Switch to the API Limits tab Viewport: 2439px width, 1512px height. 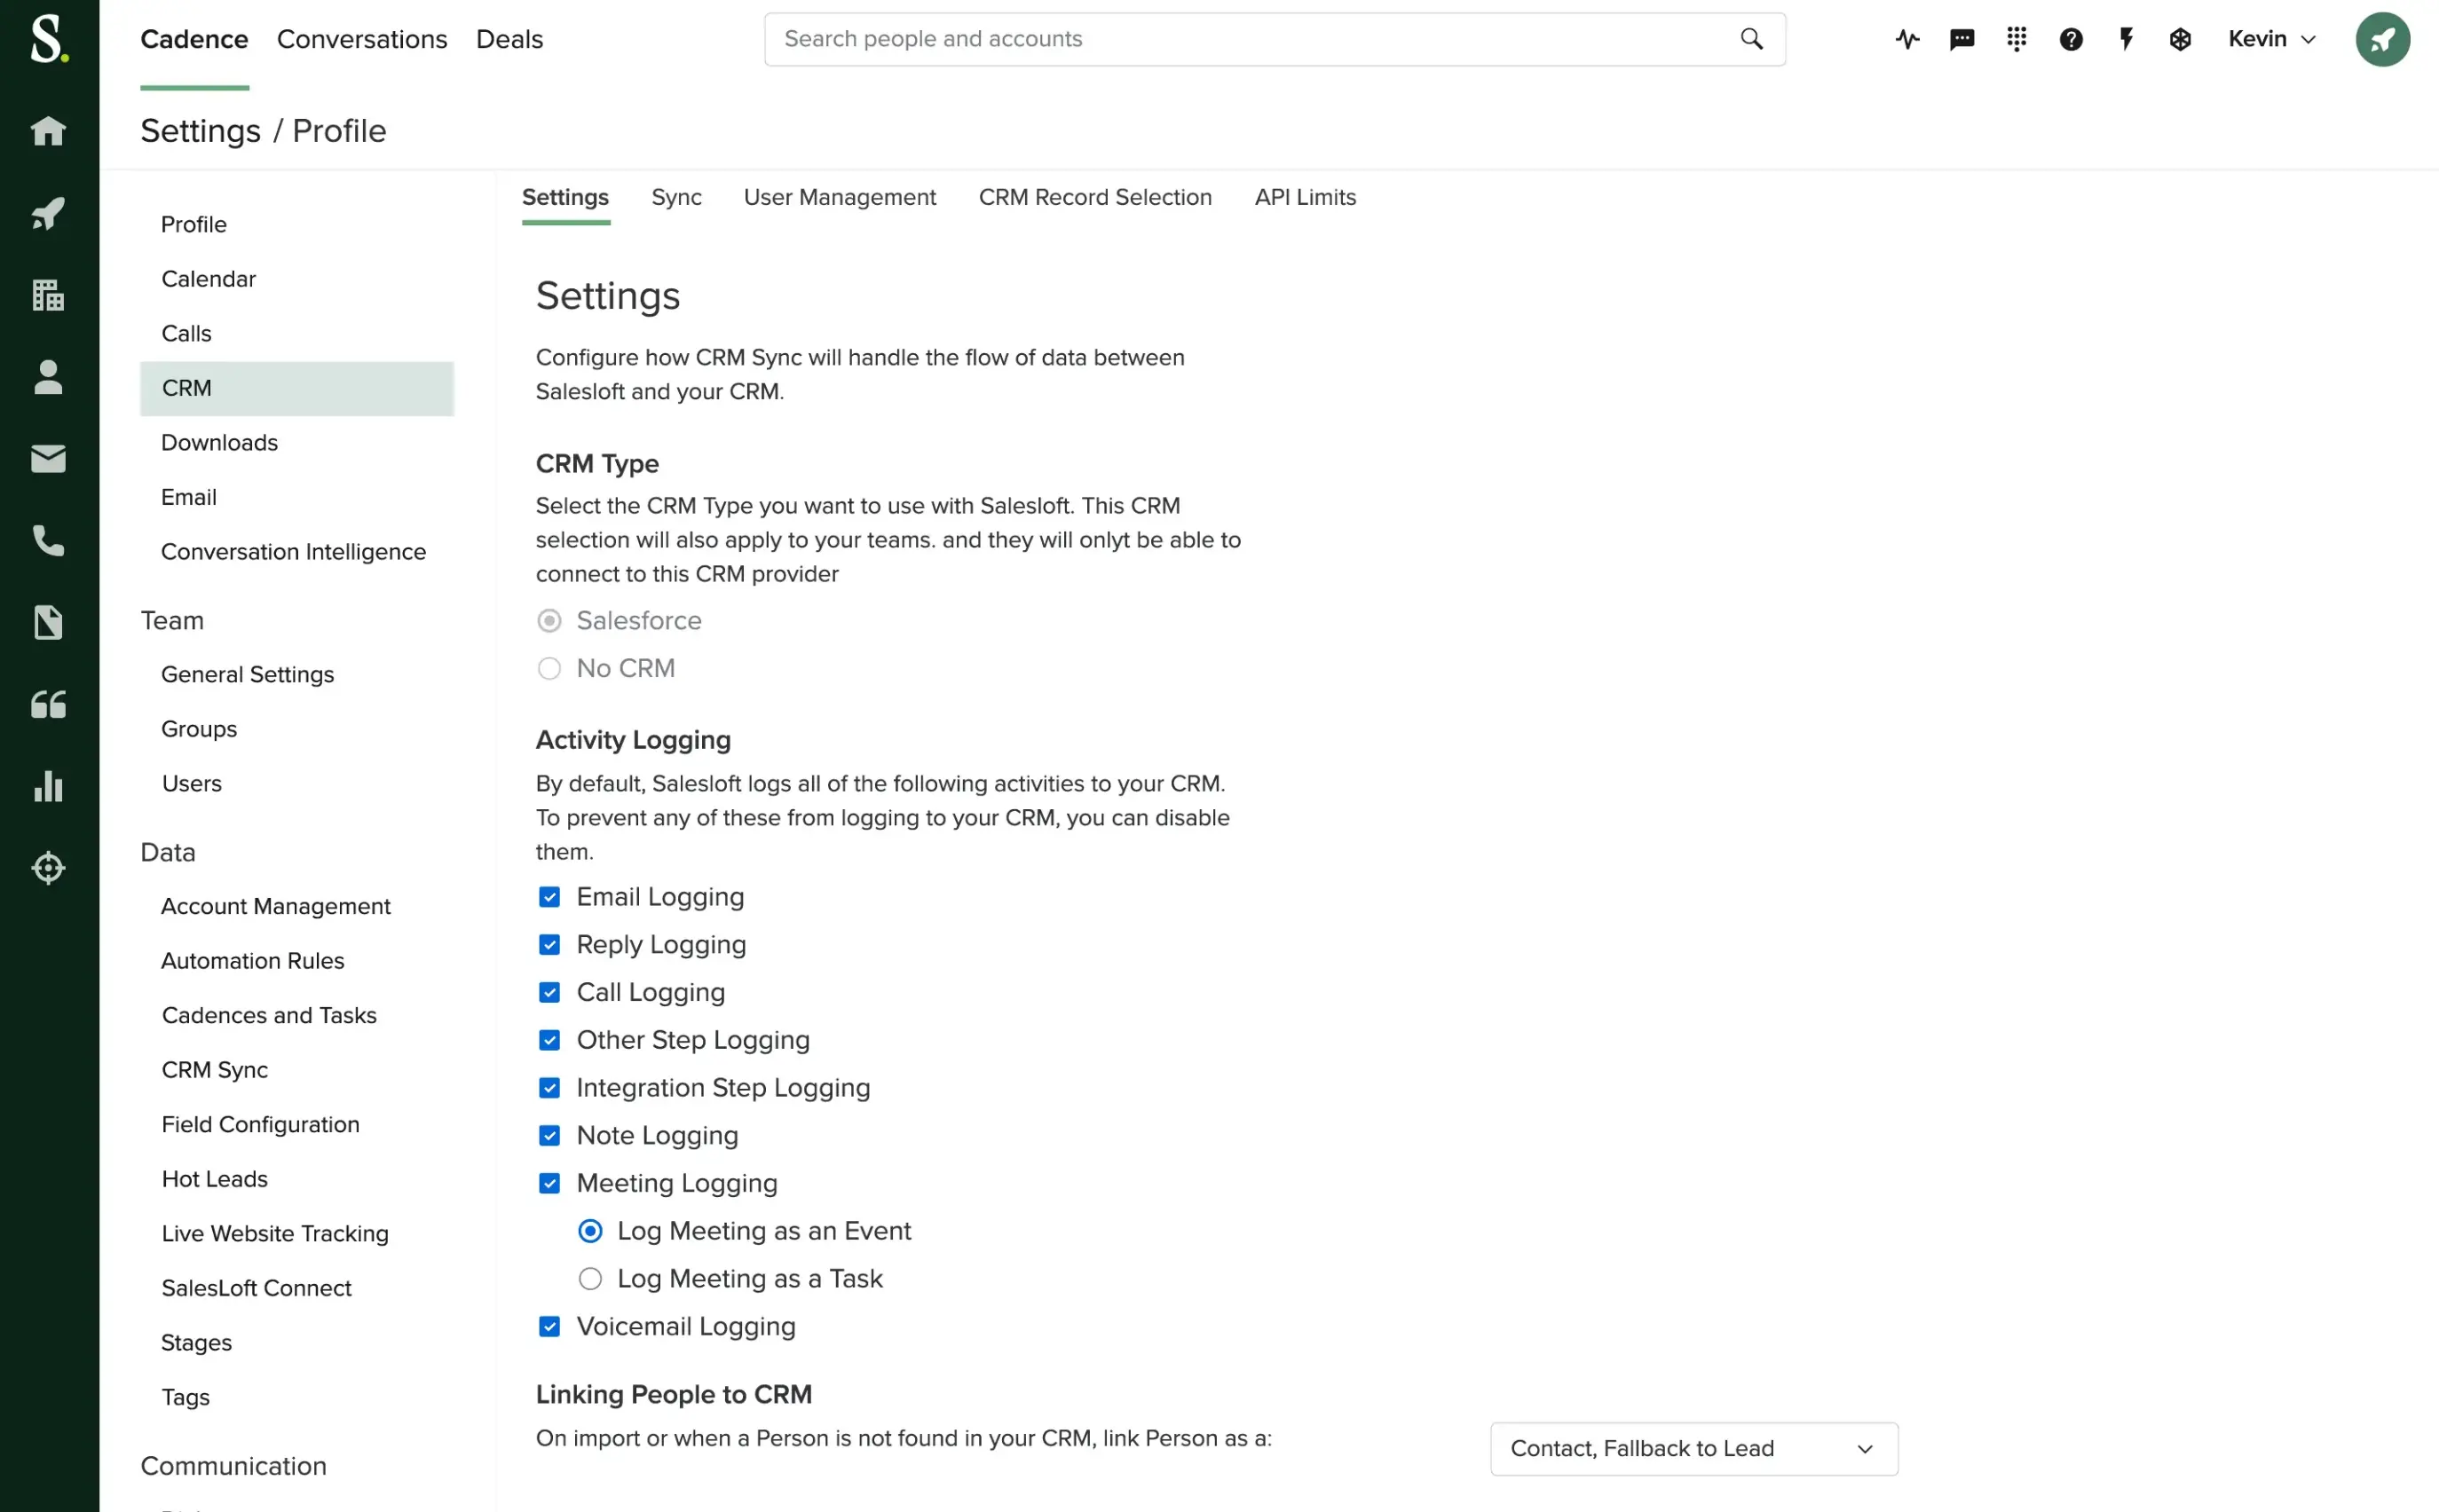(1304, 197)
